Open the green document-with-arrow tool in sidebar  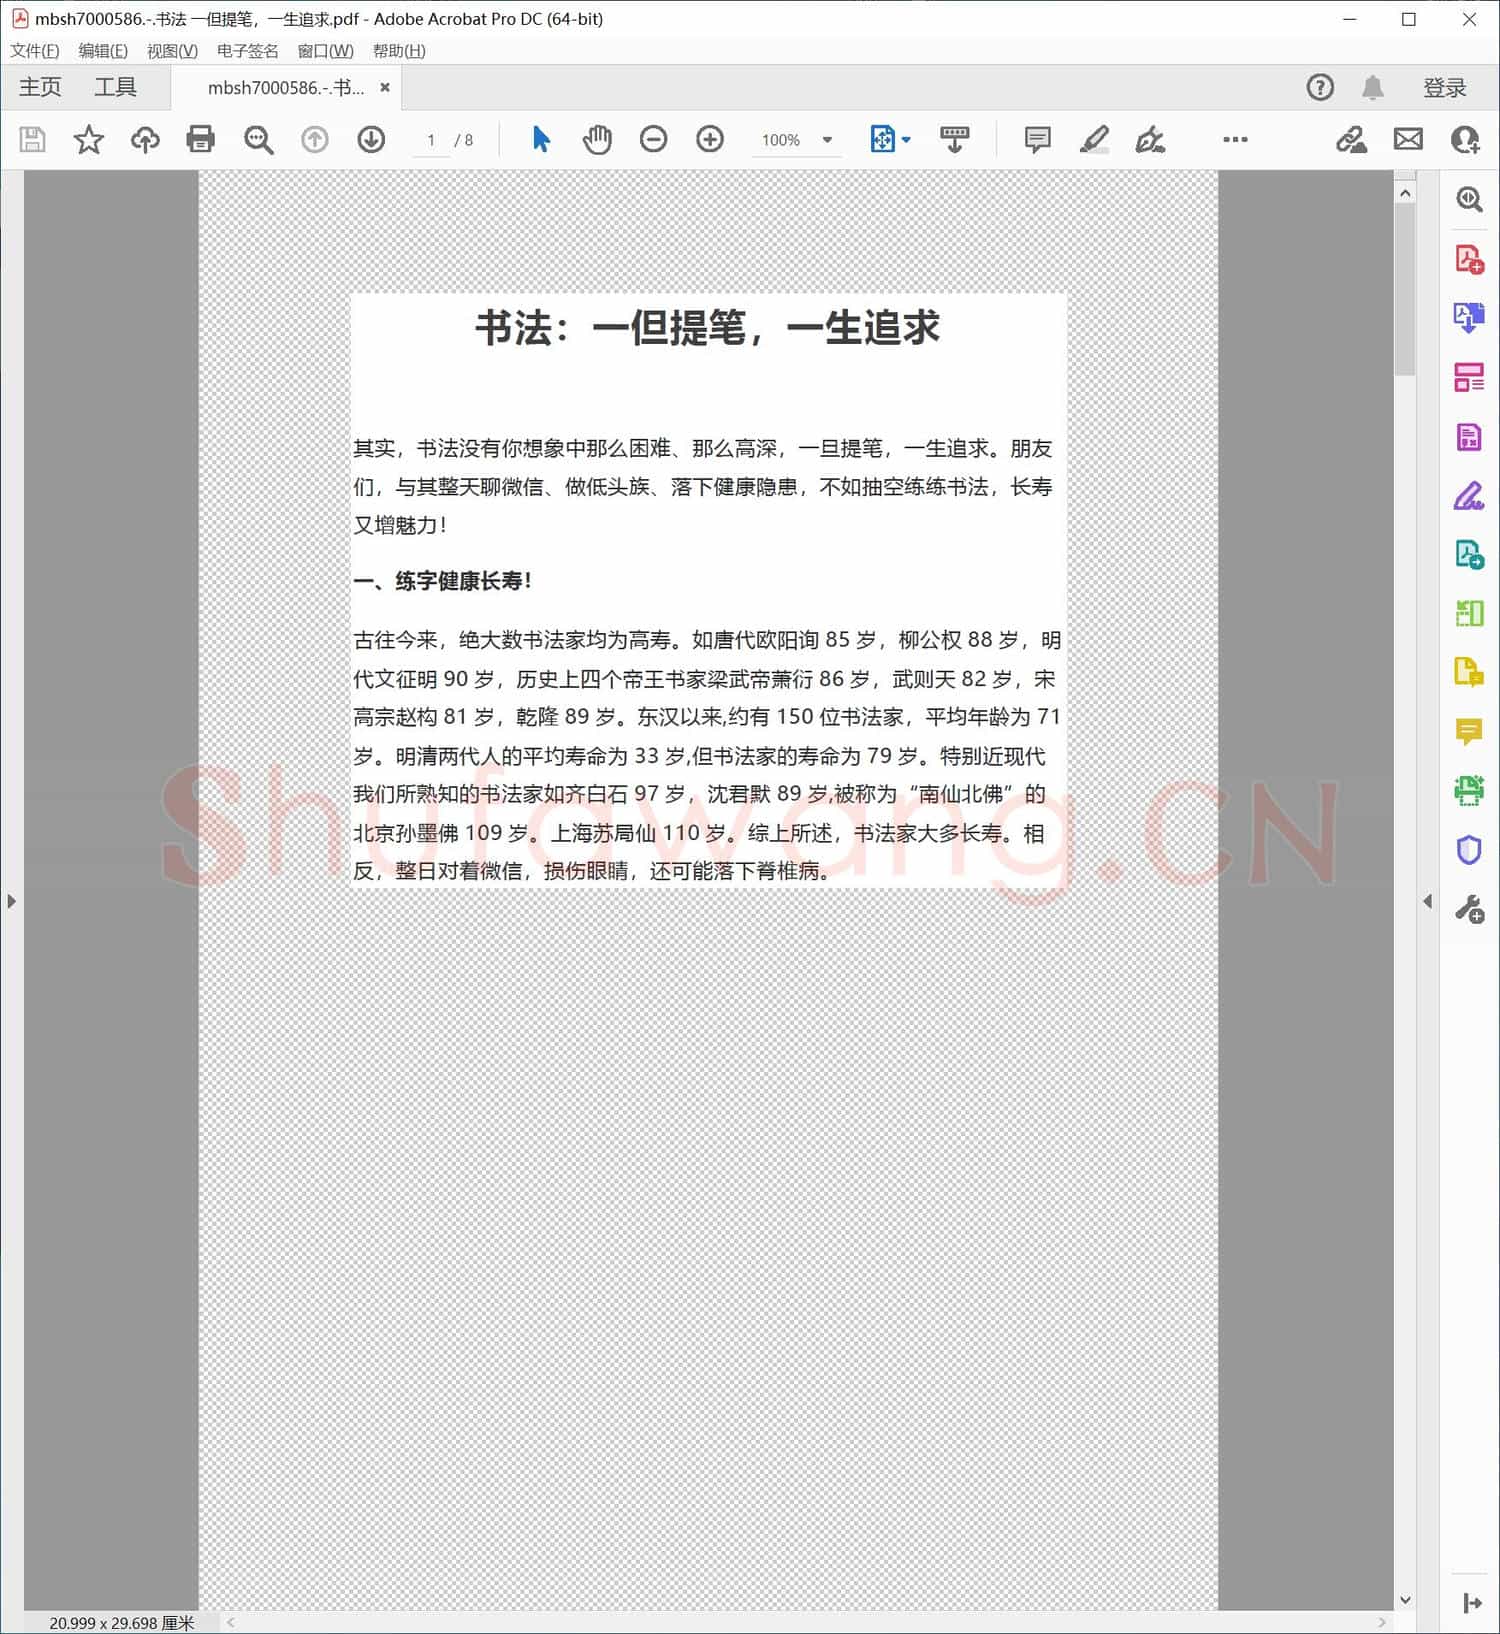pyautogui.click(x=1469, y=554)
